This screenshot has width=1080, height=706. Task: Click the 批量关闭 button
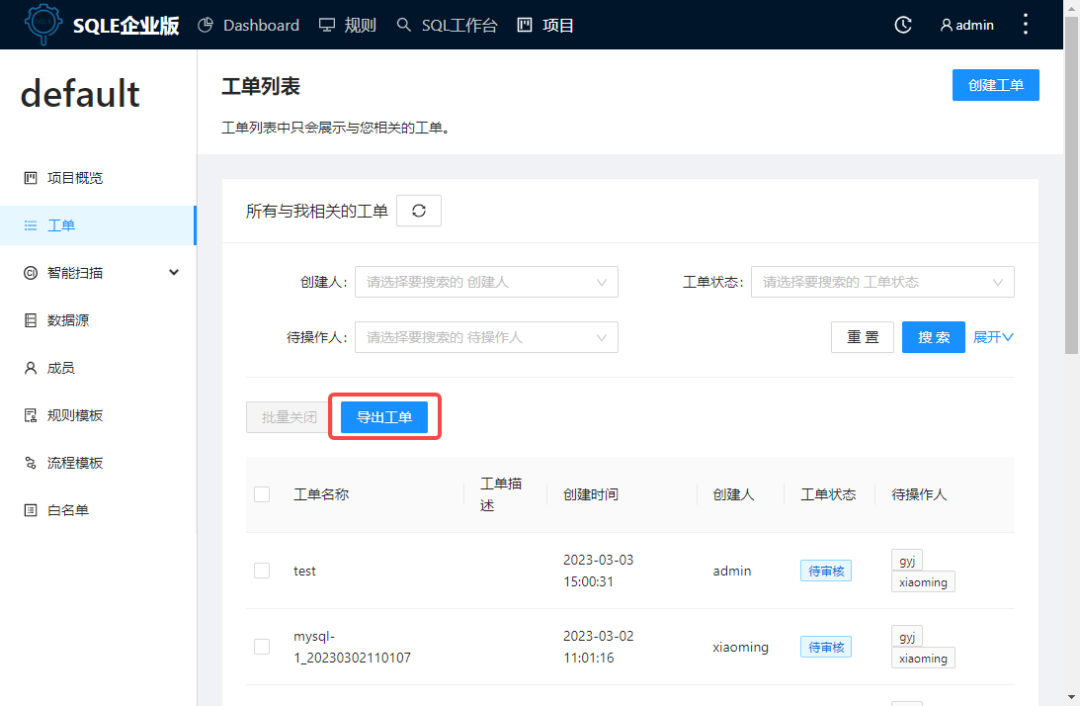point(288,417)
